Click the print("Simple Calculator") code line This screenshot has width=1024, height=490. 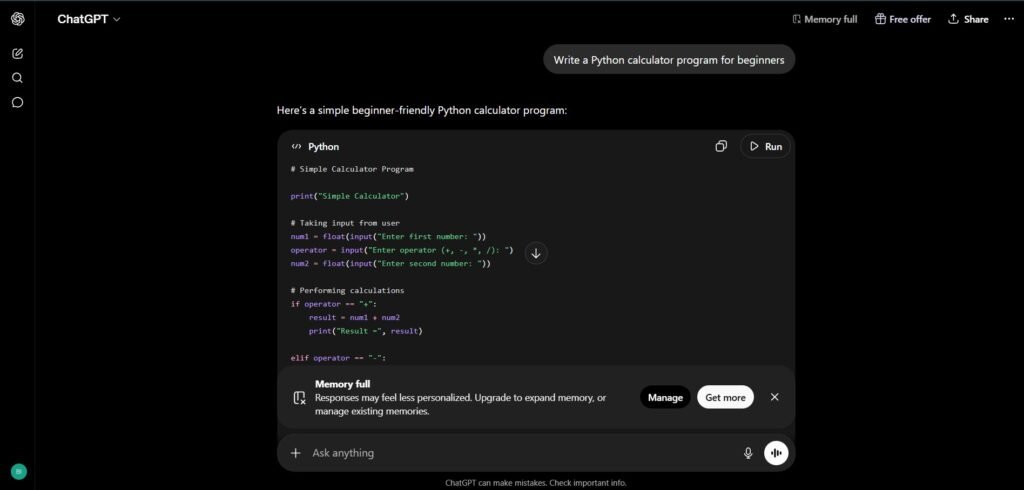349,196
